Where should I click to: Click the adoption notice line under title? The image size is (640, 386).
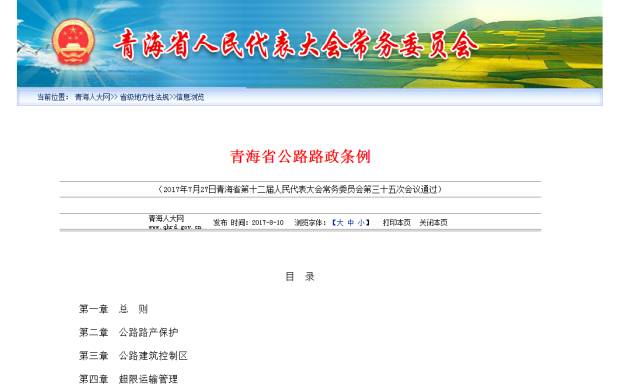point(300,189)
